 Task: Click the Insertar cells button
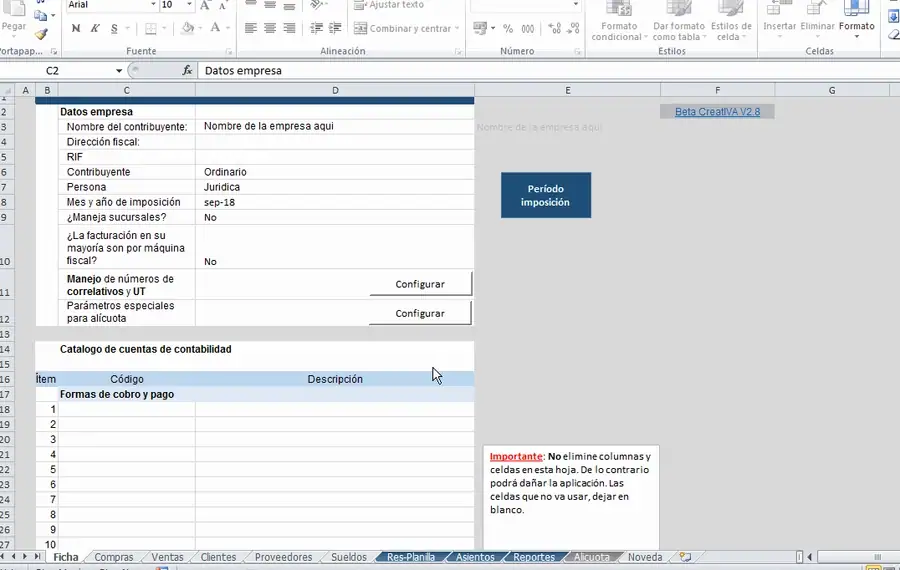tap(779, 19)
